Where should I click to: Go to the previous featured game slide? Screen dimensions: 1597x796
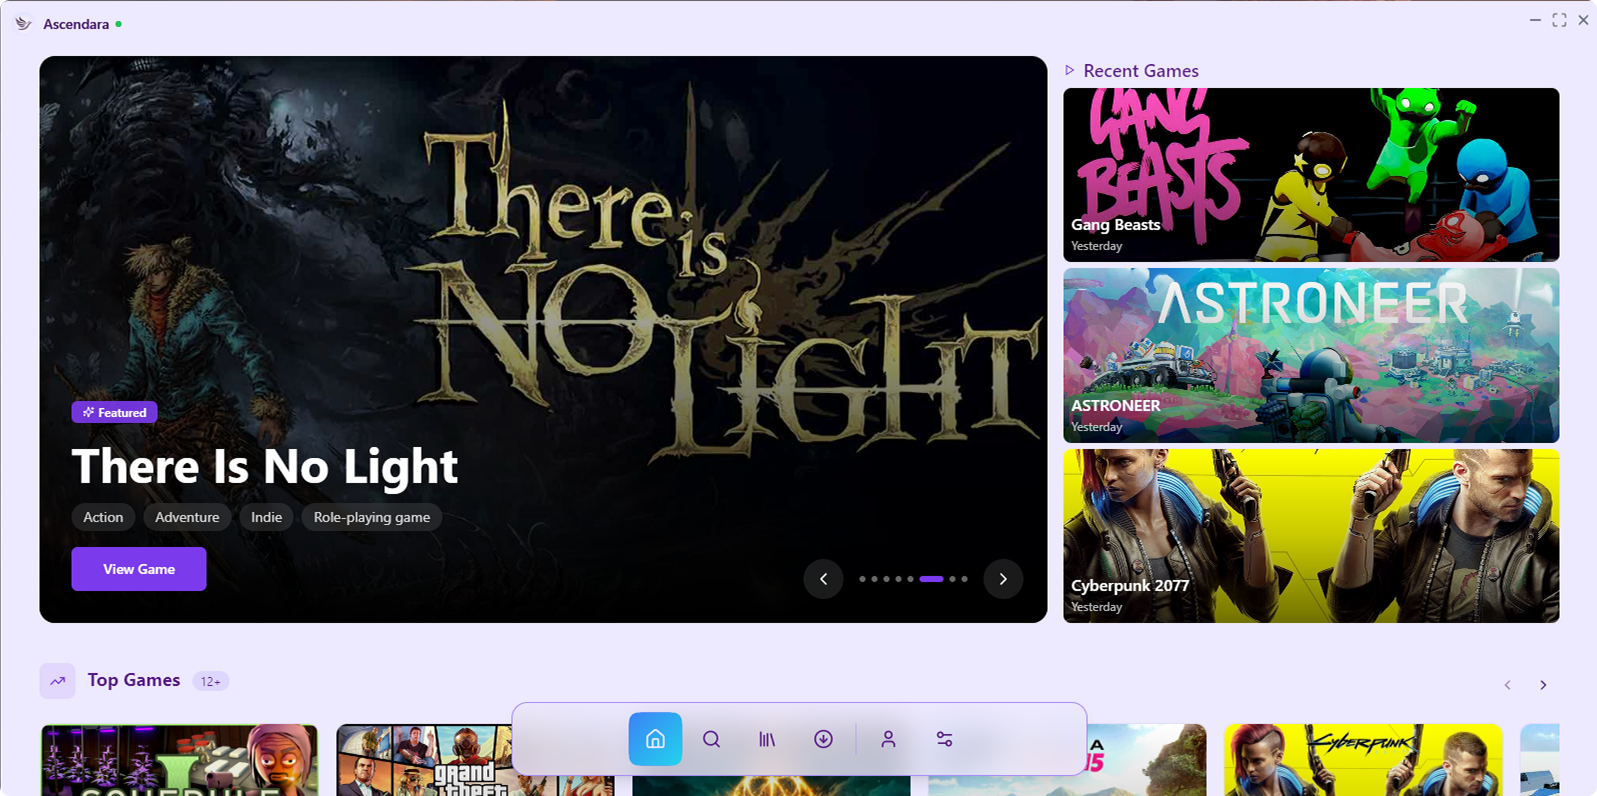pyautogui.click(x=823, y=579)
